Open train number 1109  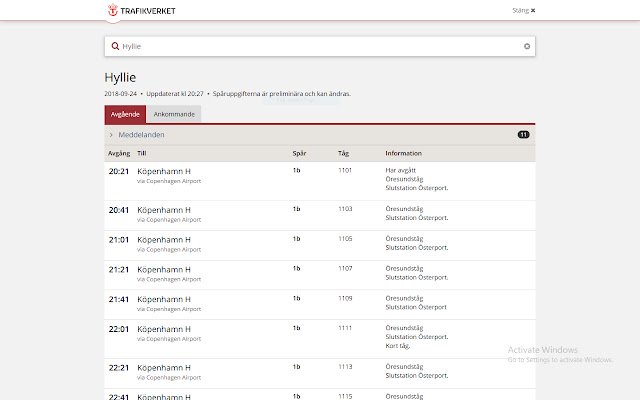tap(345, 298)
